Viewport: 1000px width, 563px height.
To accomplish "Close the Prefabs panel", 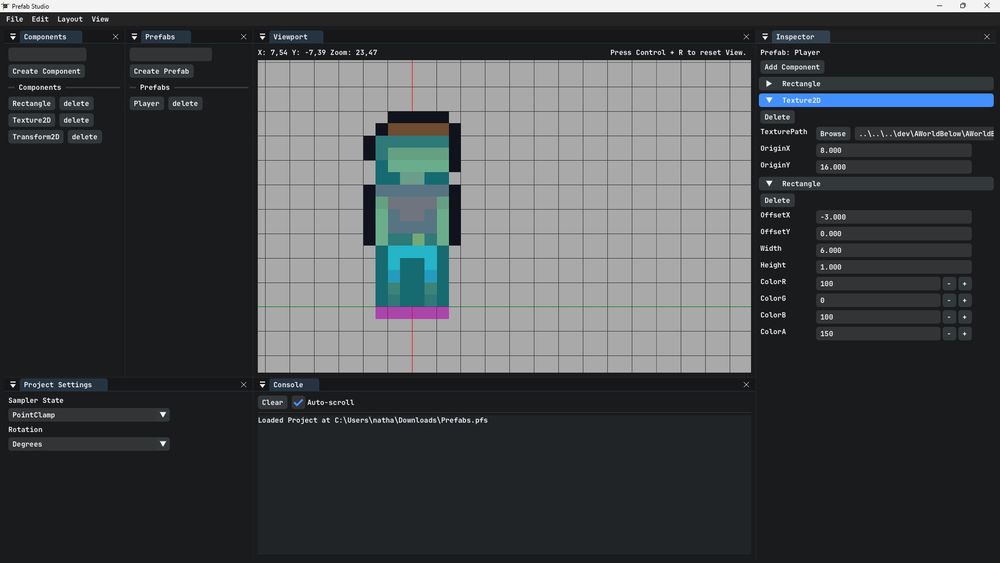I will 244,37.
